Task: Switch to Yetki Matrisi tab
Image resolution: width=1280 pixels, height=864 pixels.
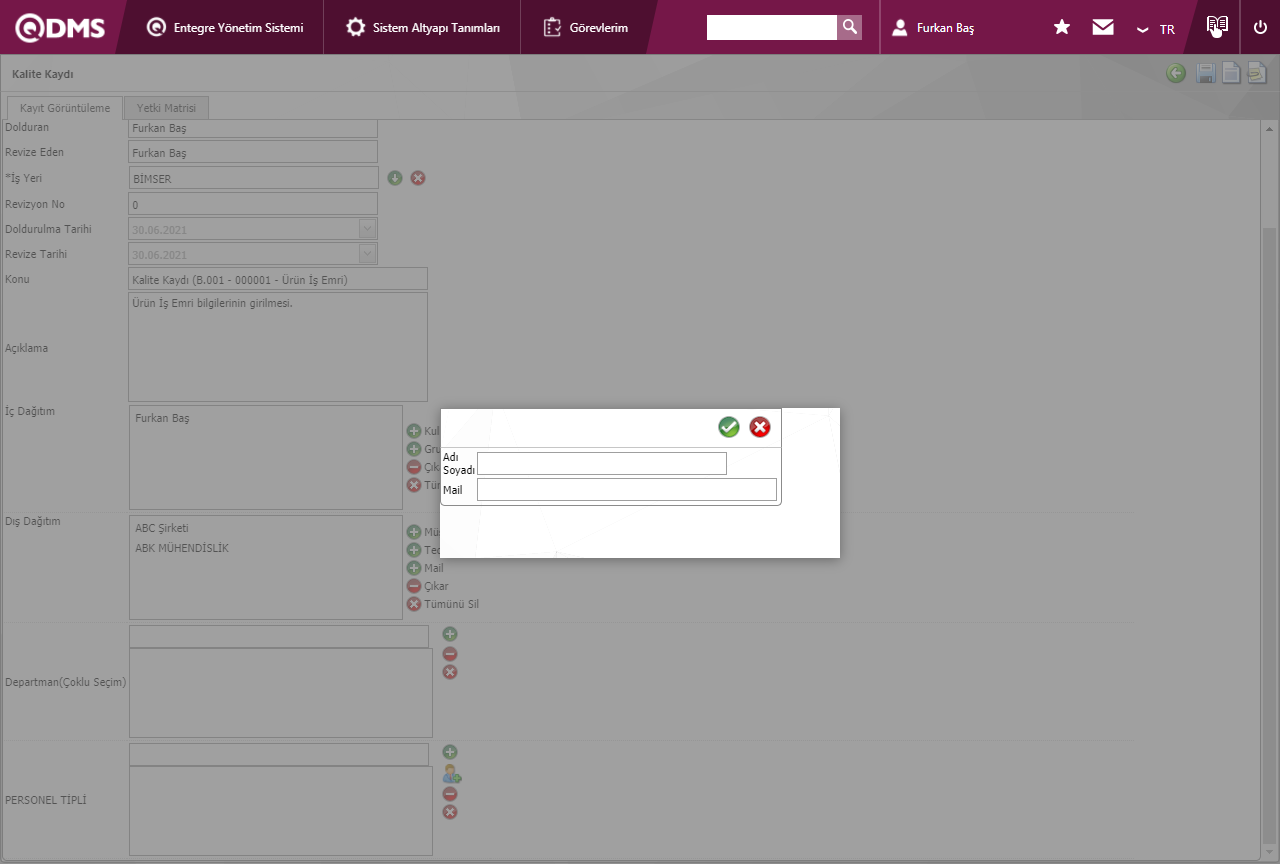Action: click(x=167, y=108)
